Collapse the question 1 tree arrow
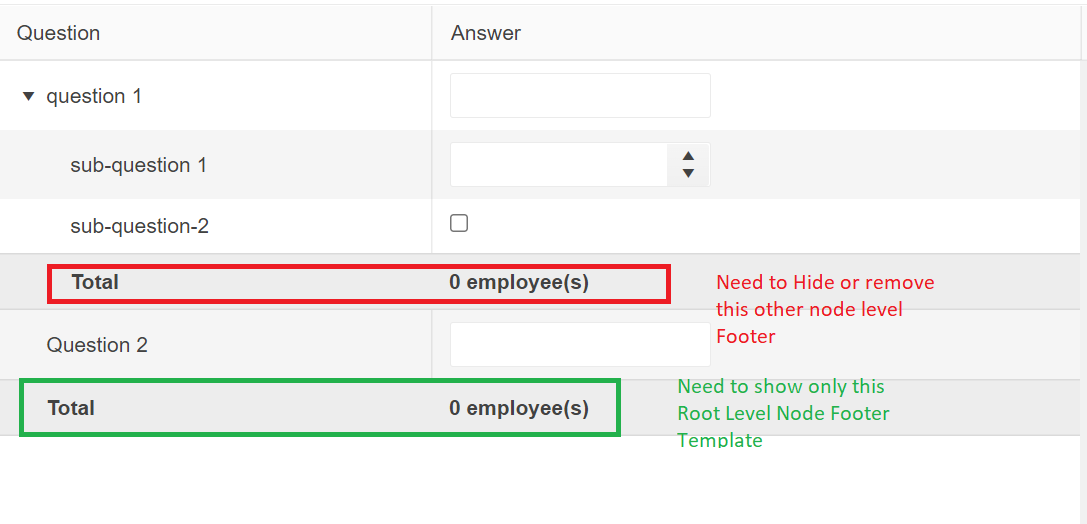 (28, 97)
